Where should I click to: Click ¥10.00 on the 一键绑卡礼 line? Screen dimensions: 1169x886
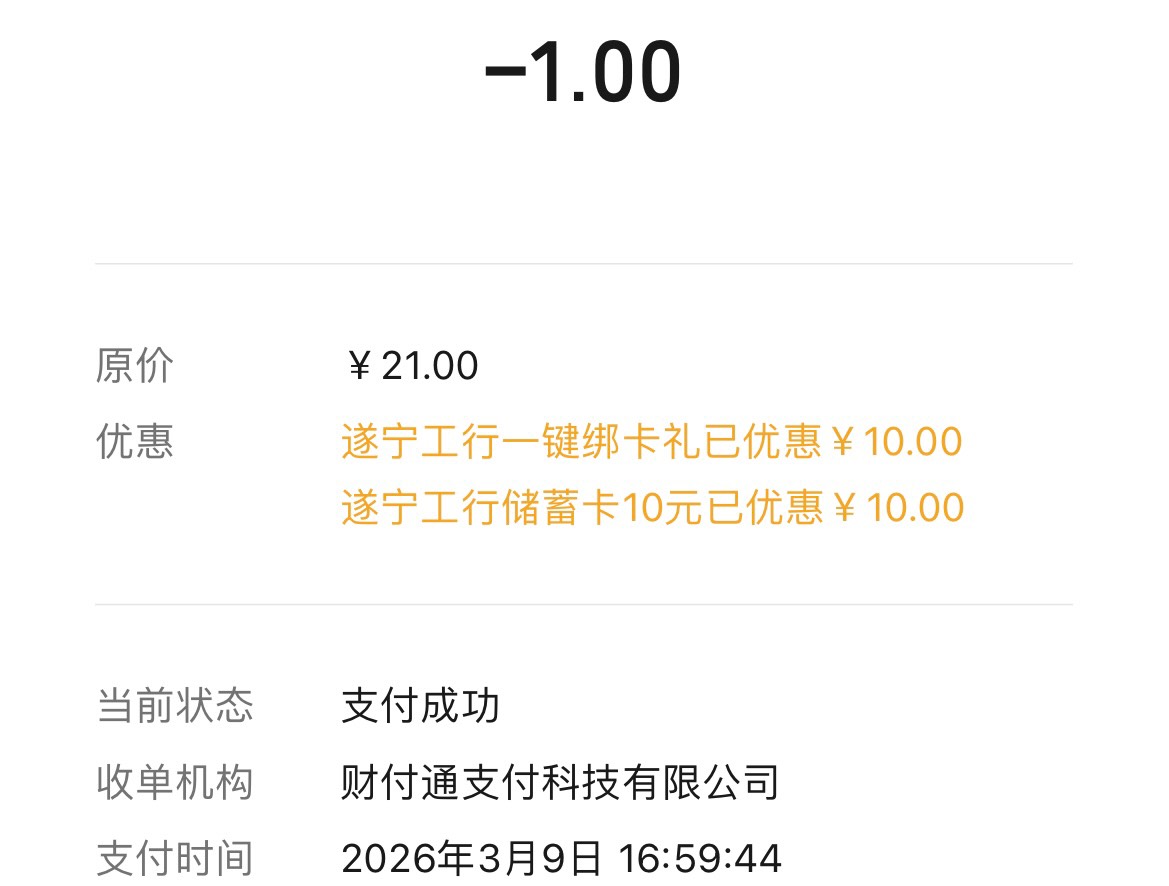(x=896, y=441)
